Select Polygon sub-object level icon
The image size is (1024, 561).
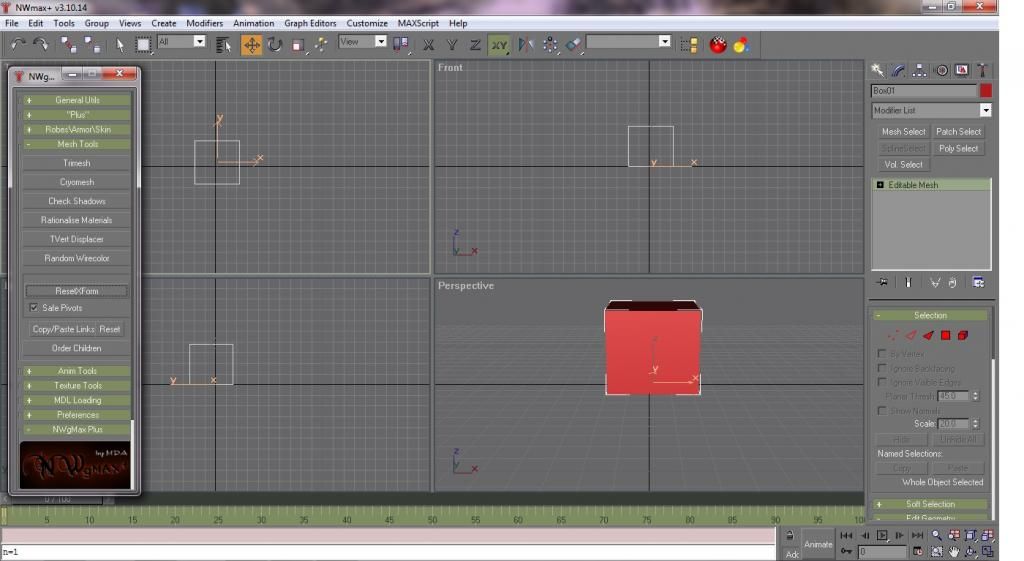pos(945,335)
